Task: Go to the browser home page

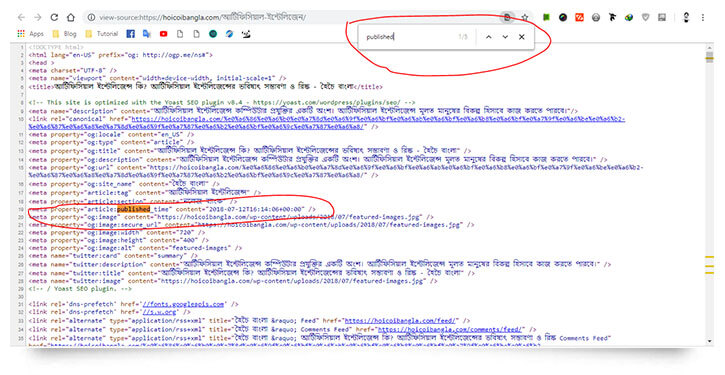Action: (71, 18)
